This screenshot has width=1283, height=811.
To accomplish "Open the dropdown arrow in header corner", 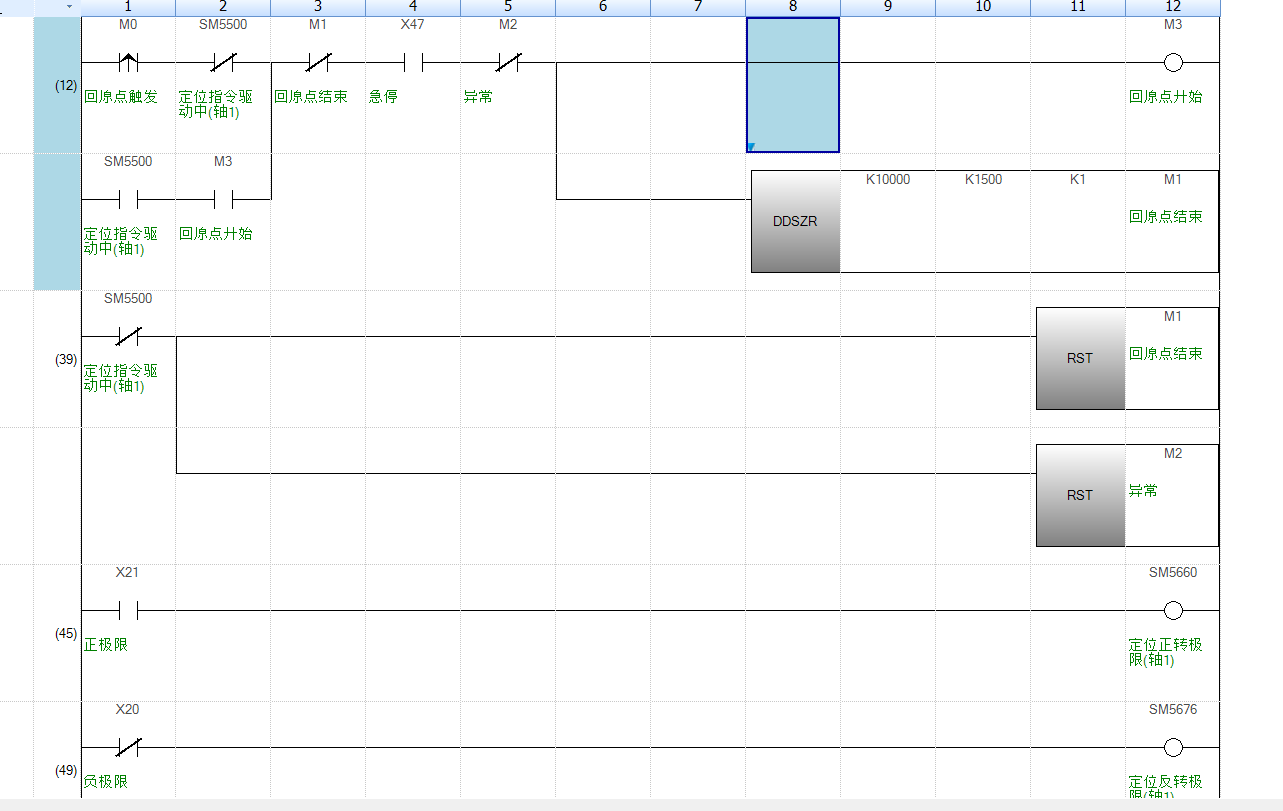I will (69, 7).
